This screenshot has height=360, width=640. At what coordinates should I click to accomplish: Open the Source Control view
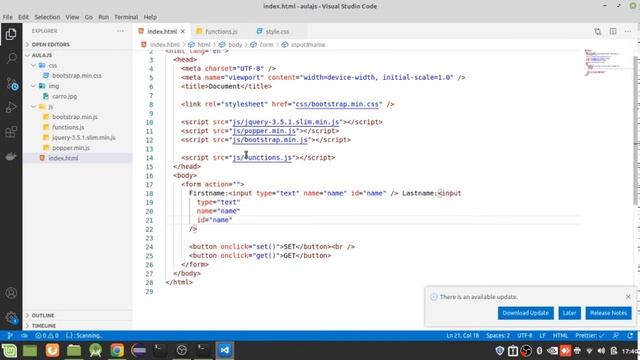(x=11, y=83)
